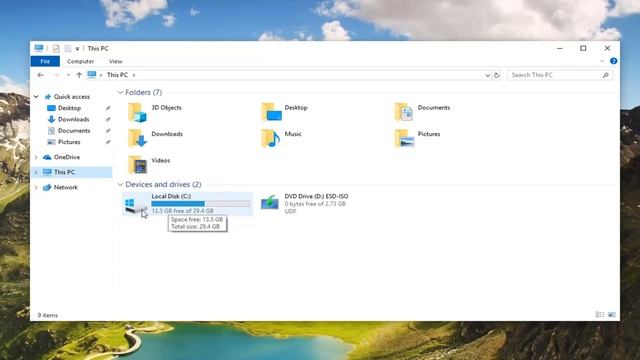Click the 'Local Disk (C:)' label

tap(171, 196)
